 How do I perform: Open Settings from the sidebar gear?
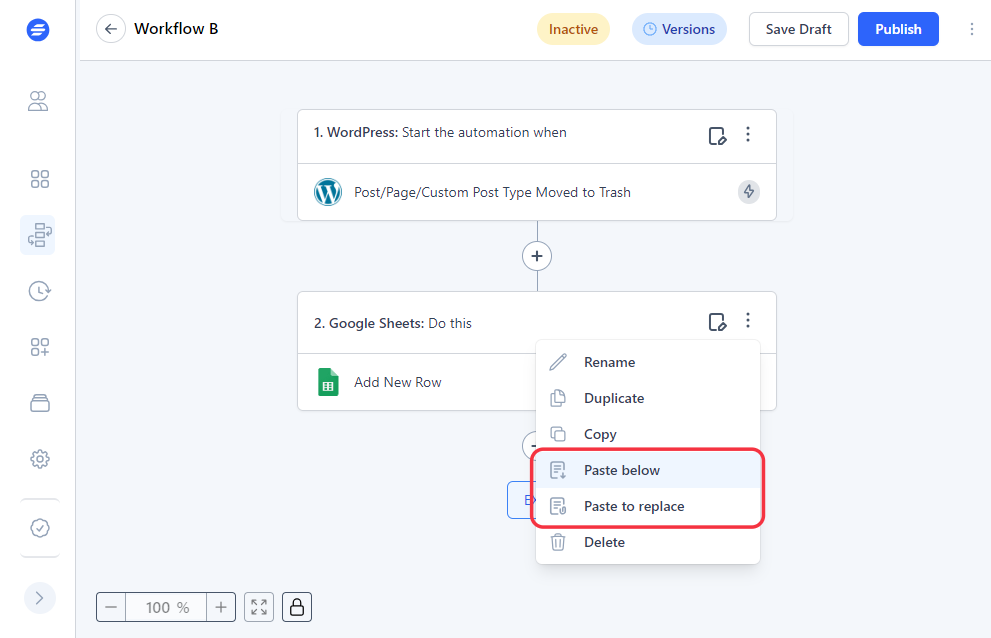(40, 458)
